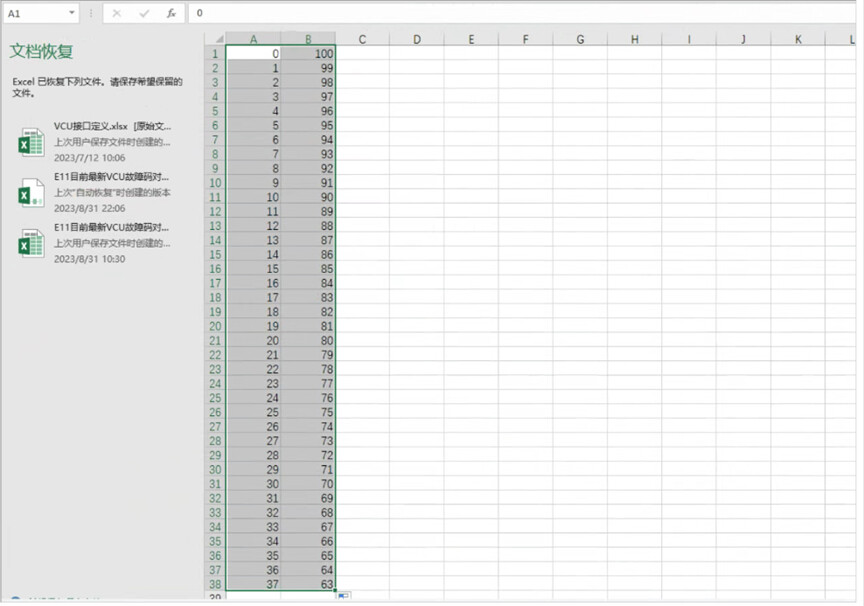Image resolution: width=864 pixels, height=606 pixels.
Task: Click cell B21 containing 80
Action: click(x=308, y=340)
